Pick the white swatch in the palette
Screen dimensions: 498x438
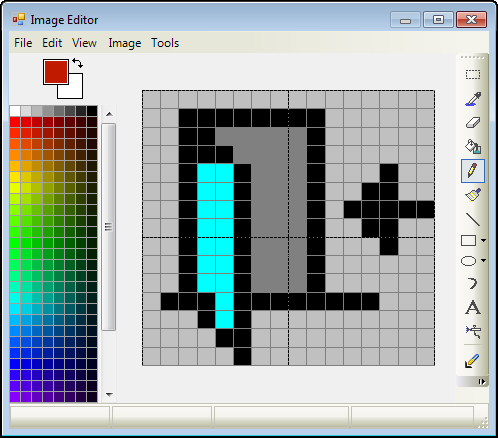click(x=15, y=111)
